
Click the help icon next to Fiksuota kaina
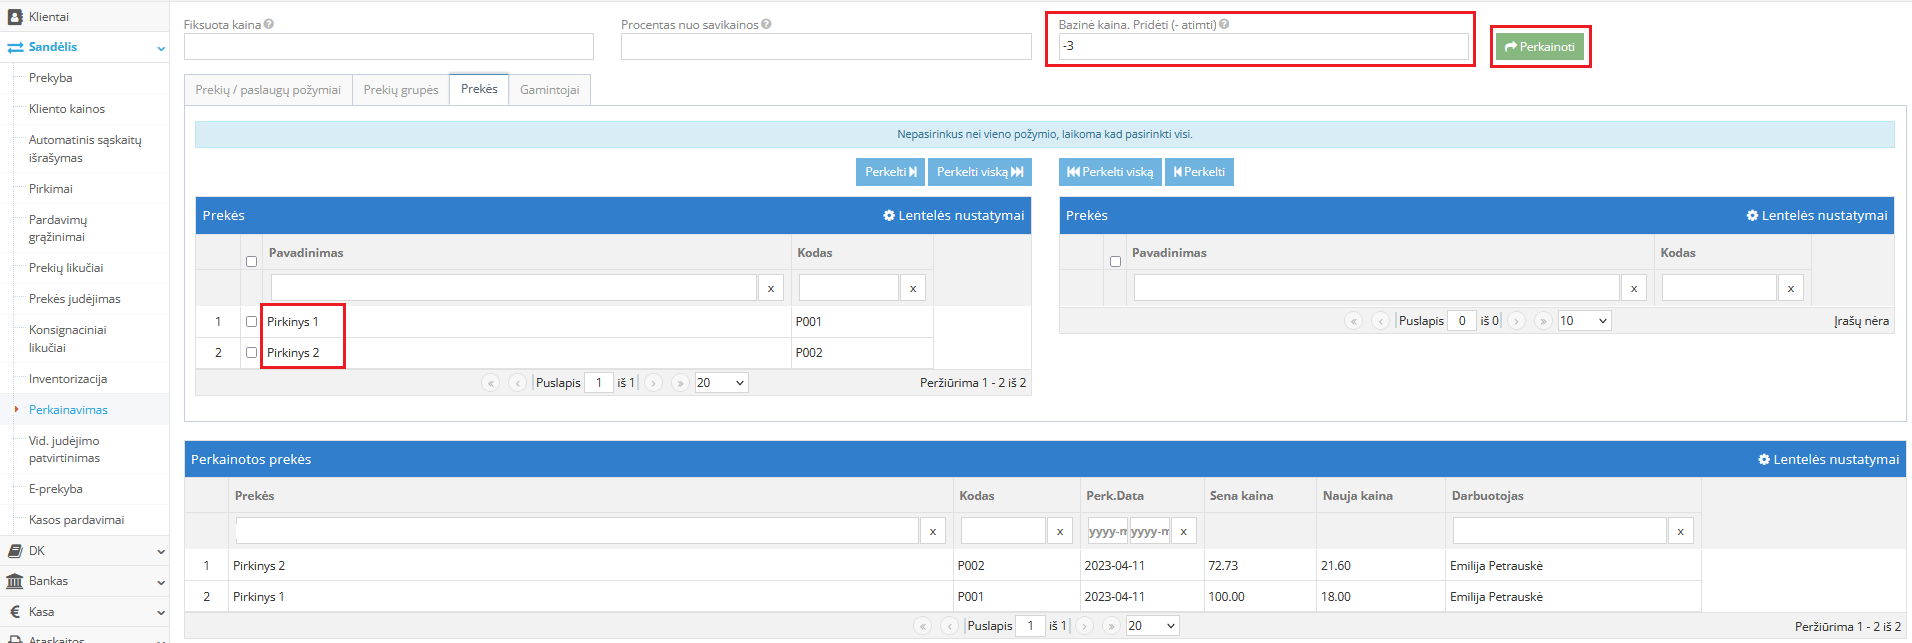point(269,25)
